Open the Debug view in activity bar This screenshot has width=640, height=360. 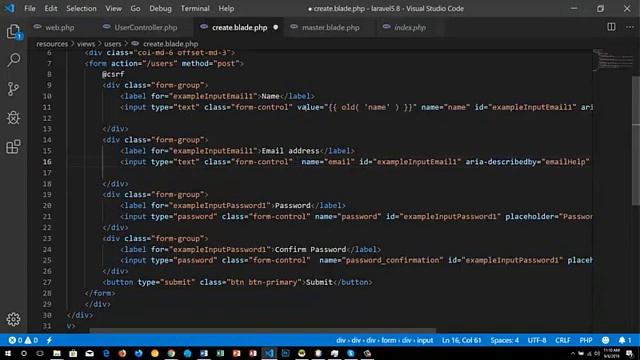coord(13,118)
